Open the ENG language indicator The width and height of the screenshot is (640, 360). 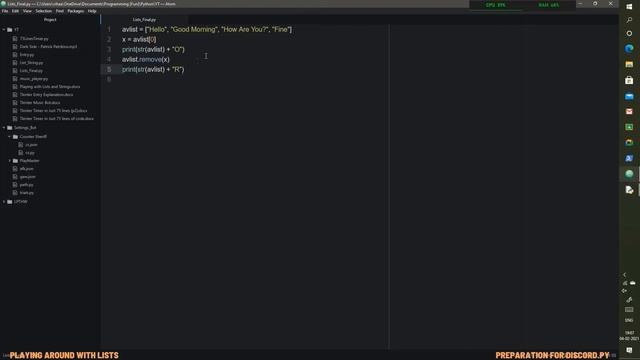pyautogui.click(x=629, y=320)
